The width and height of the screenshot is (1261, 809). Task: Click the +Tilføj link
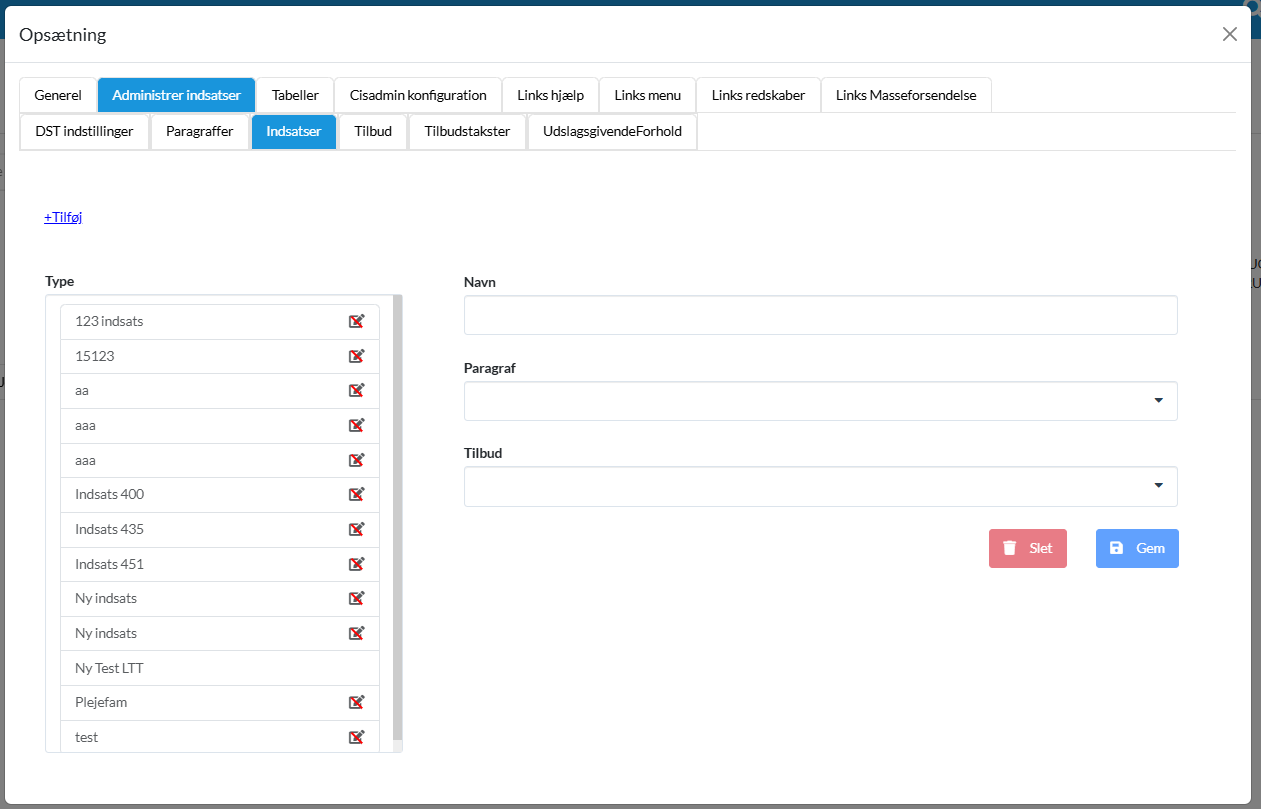pos(63,217)
